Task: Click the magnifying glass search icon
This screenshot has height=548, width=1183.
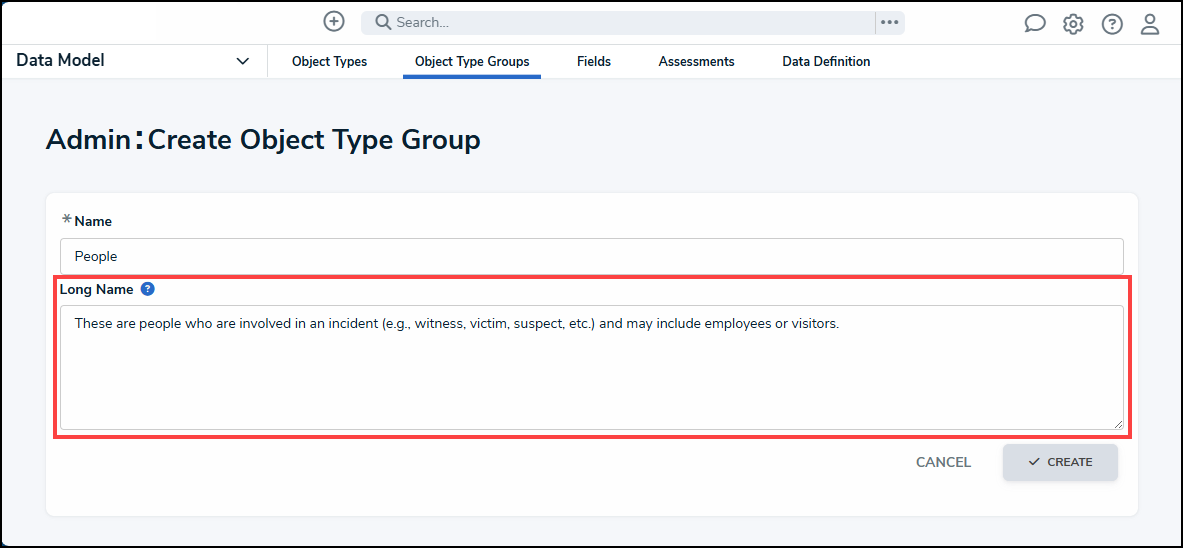Action: pos(382,23)
